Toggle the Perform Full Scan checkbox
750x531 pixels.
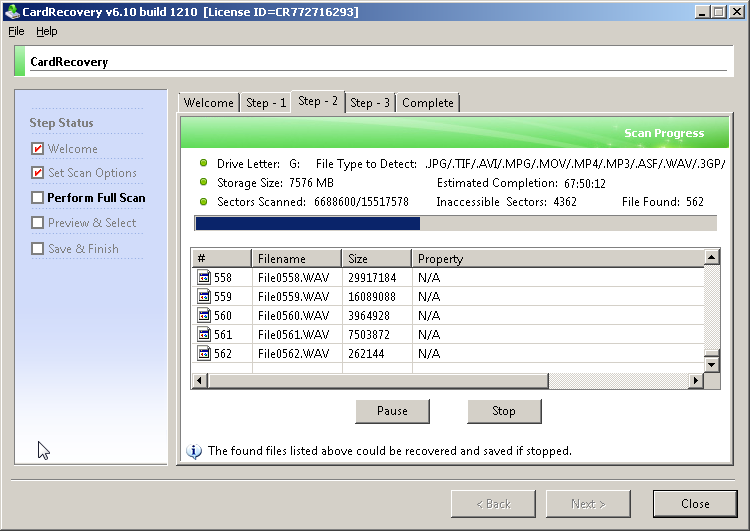(37, 198)
